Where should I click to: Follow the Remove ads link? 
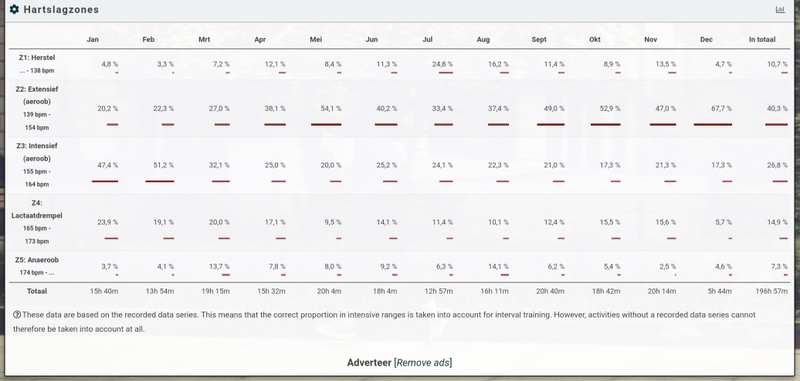pos(423,363)
